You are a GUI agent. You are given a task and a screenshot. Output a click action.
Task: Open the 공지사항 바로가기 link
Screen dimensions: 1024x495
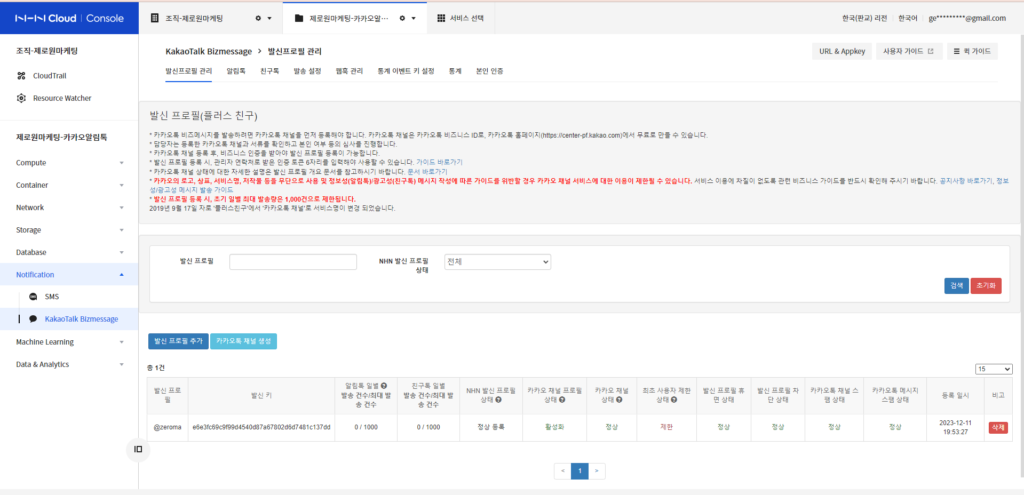965,180
